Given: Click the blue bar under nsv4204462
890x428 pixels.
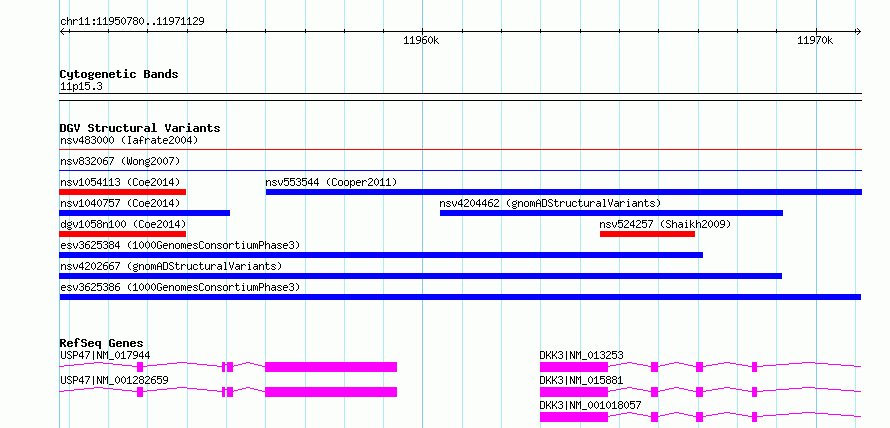Looking at the screenshot, I should click(611, 213).
